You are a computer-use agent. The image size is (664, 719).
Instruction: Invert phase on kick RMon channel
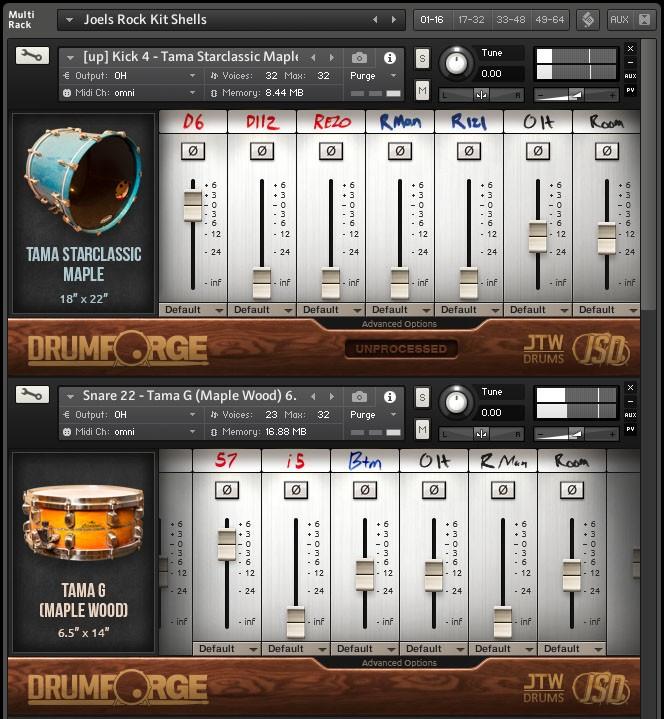pos(400,151)
